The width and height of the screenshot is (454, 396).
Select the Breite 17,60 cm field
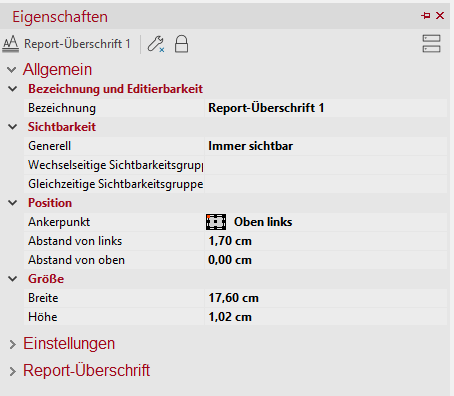coord(326,298)
